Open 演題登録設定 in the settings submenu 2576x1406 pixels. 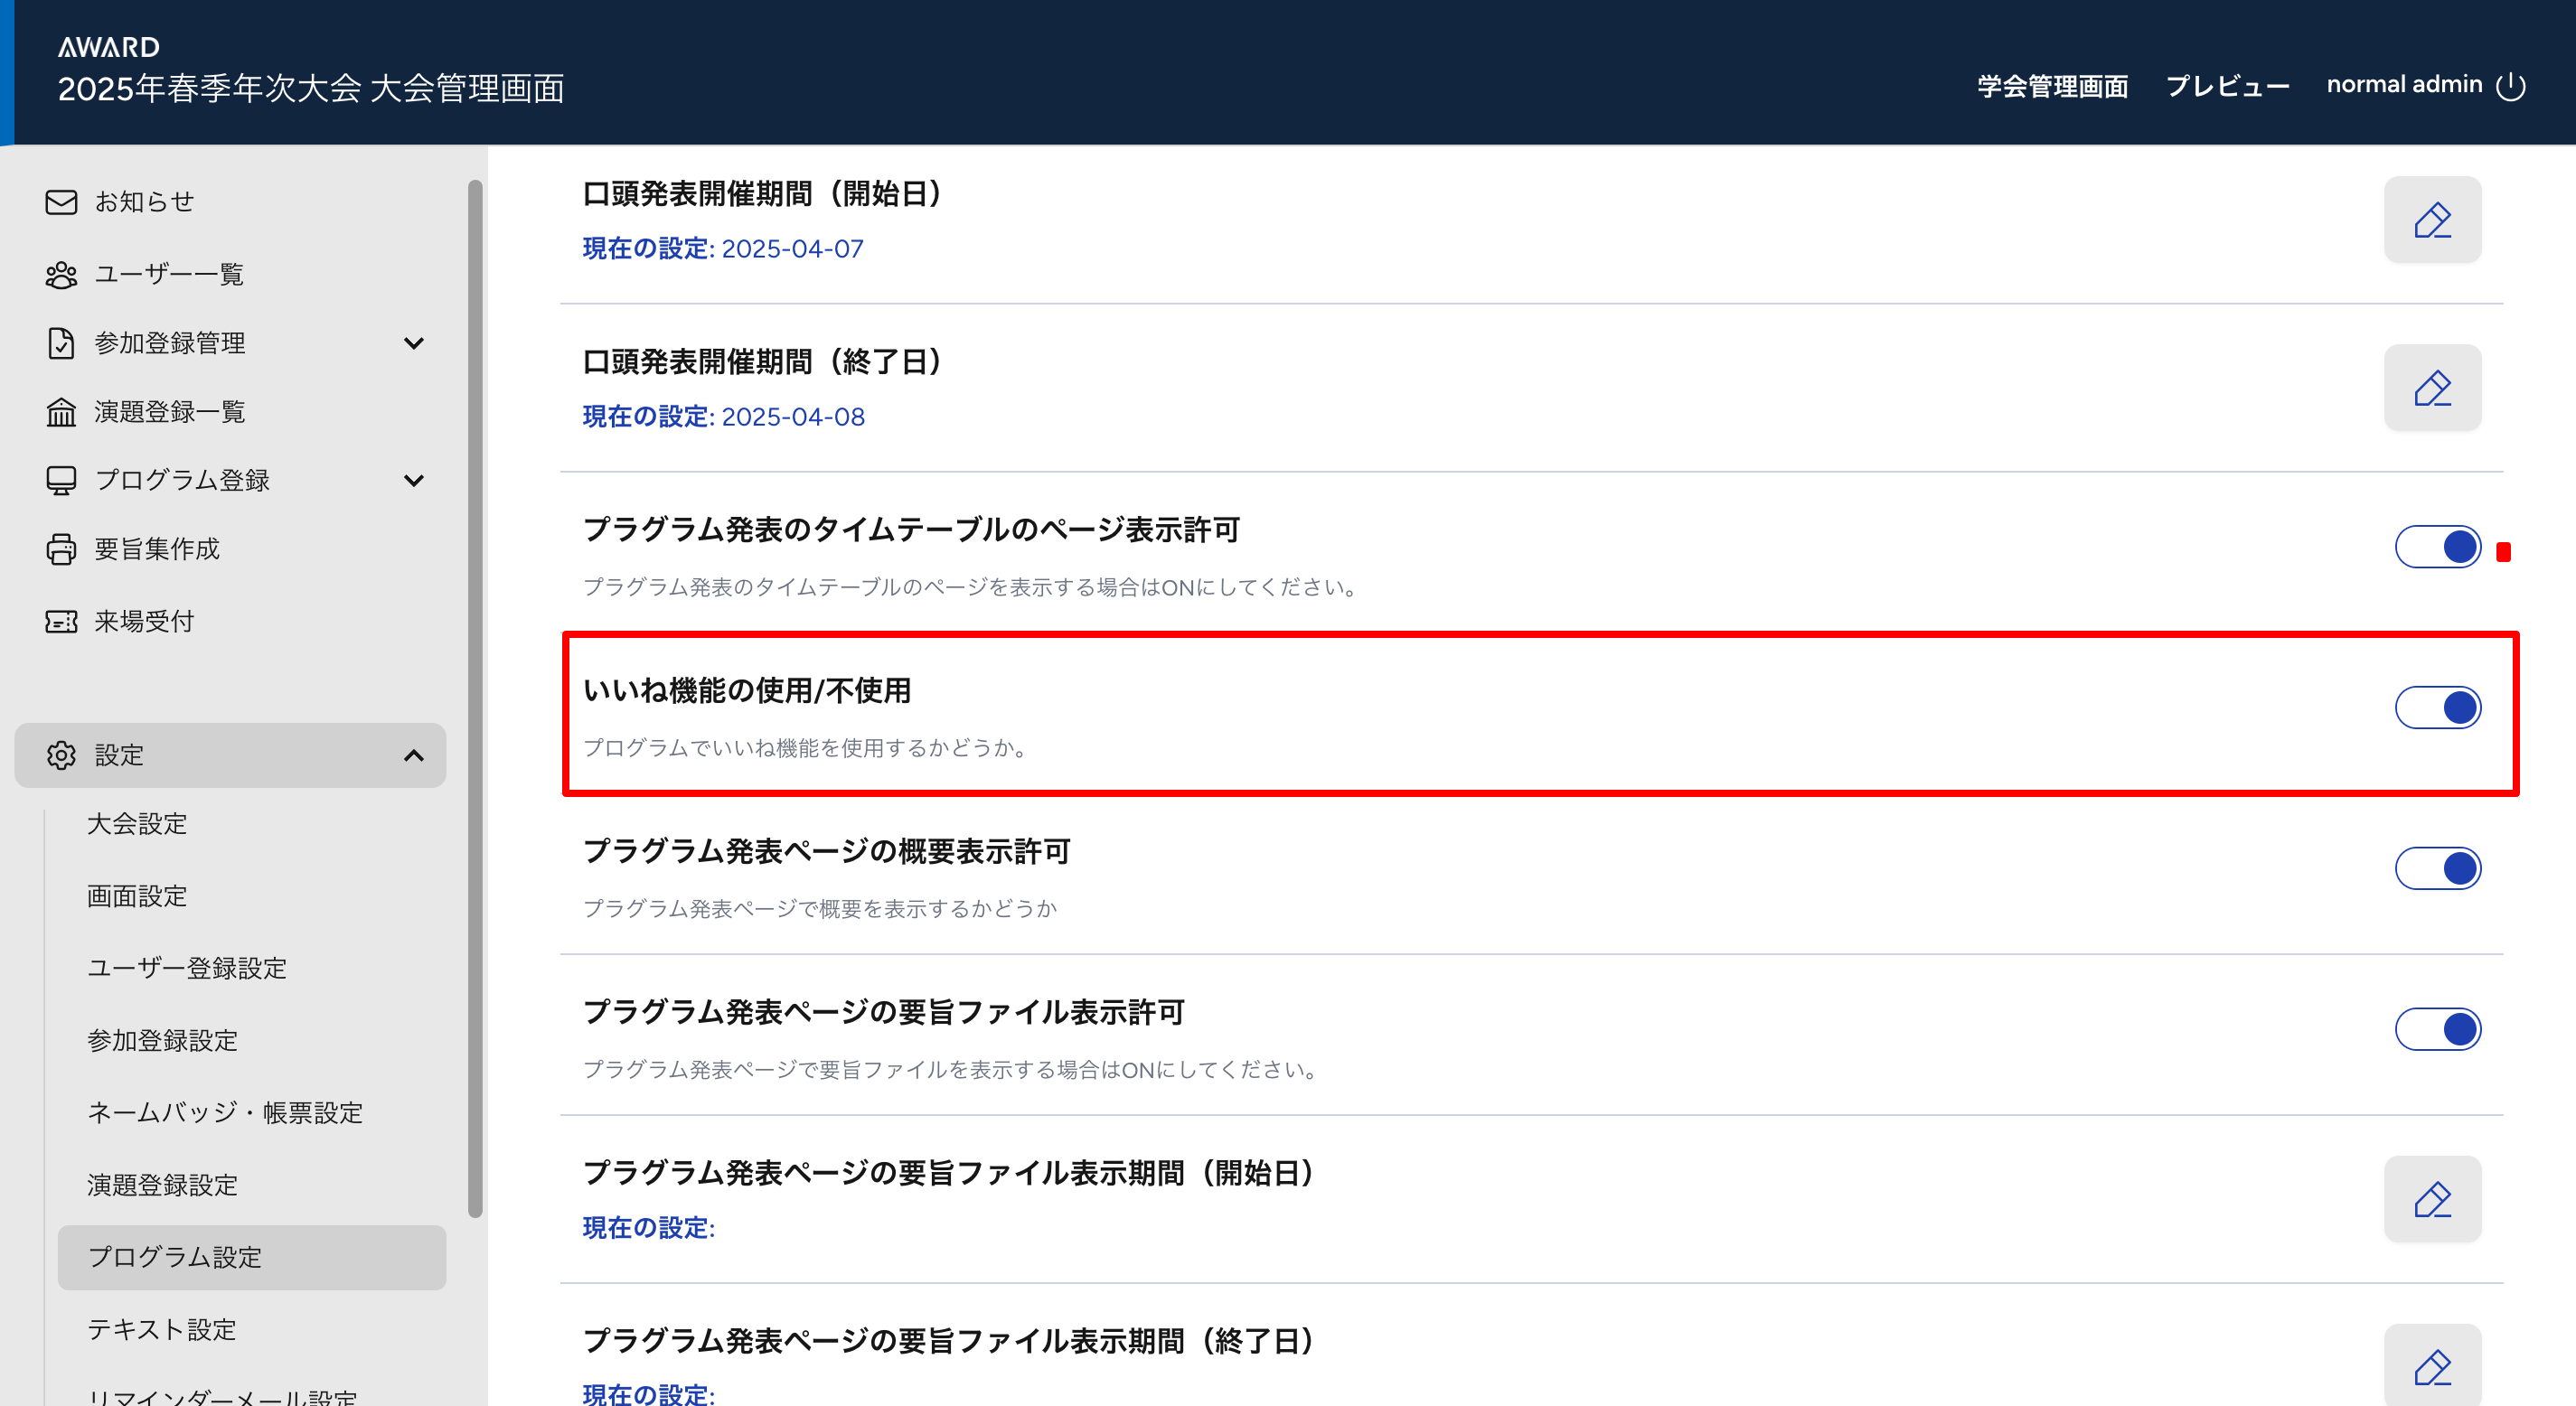(x=162, y=1185)
